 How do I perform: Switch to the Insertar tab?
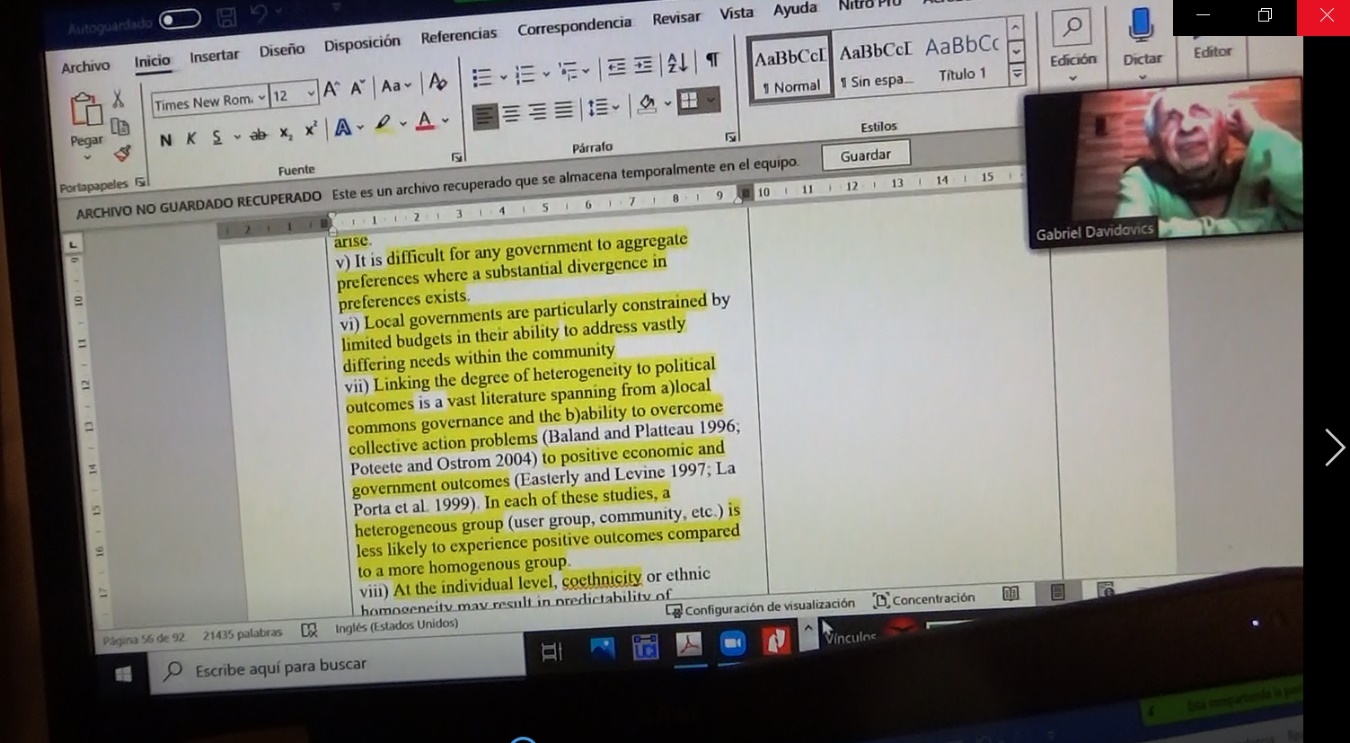point(214,56)
